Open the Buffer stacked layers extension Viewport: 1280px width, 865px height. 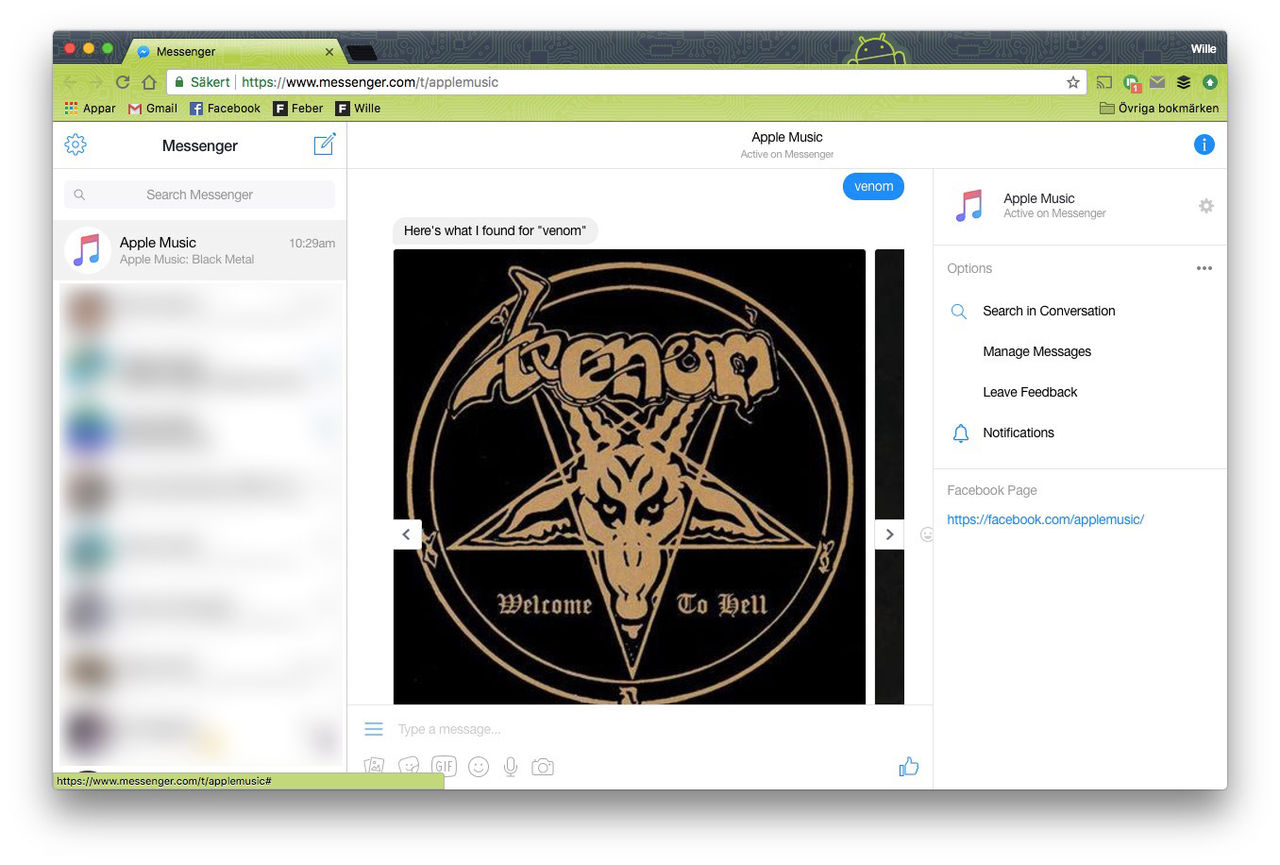1183,82
